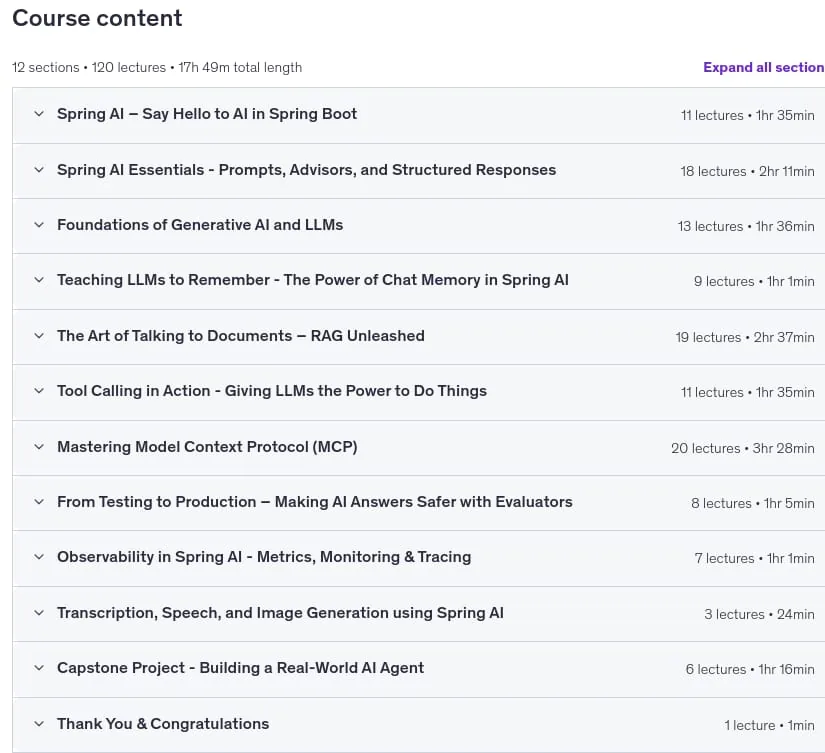Click '8 lectures • 1hr 5min' duration text
825x753 pixels.
(752, 504)
